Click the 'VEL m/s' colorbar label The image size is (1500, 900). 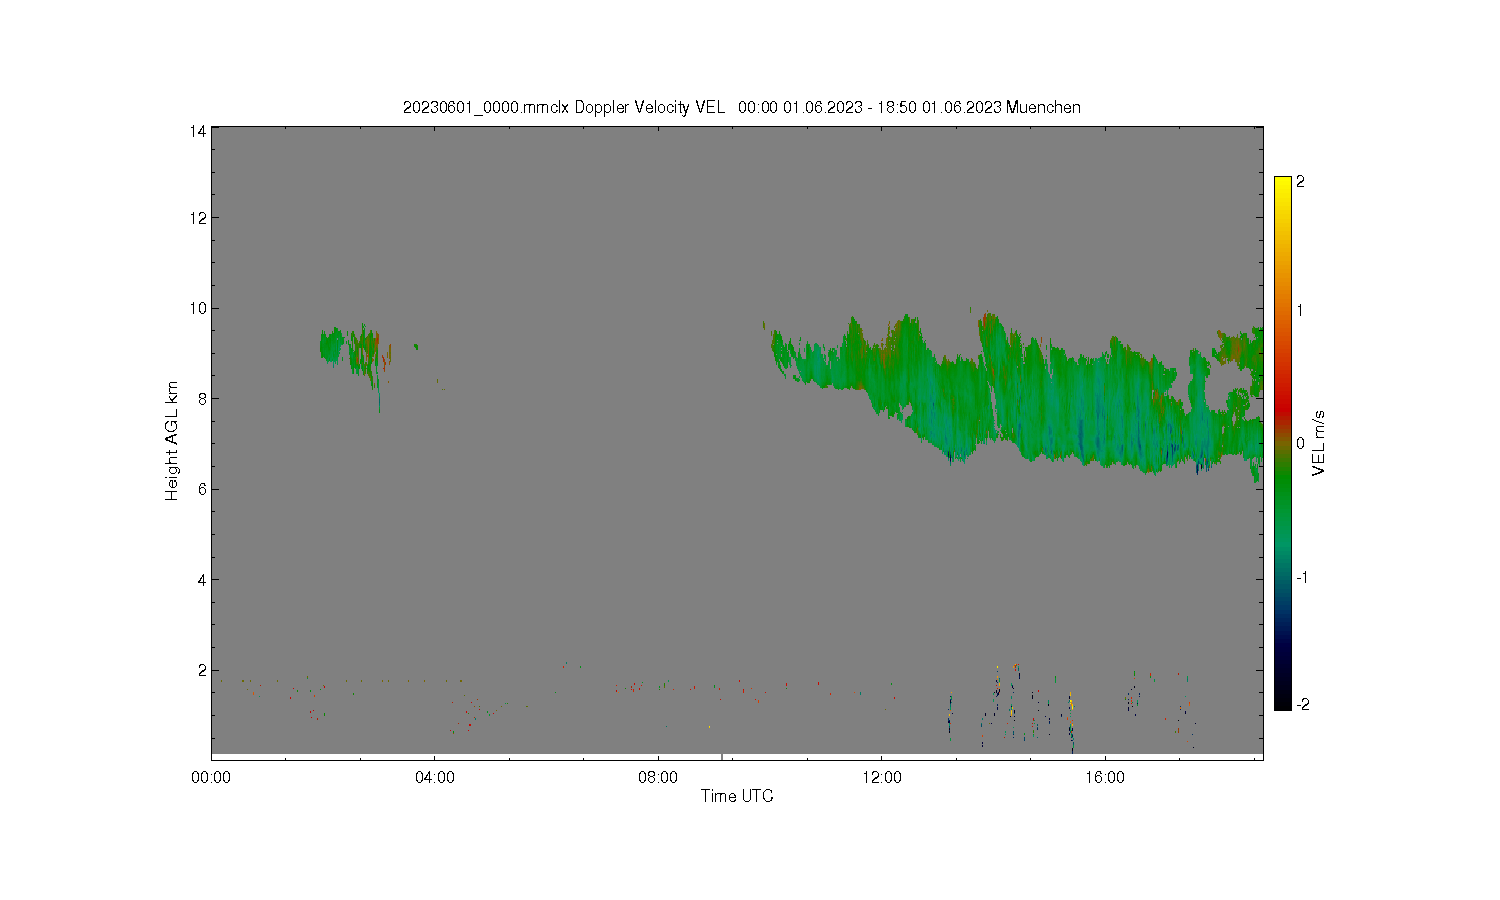click(x=1319, y=443)
